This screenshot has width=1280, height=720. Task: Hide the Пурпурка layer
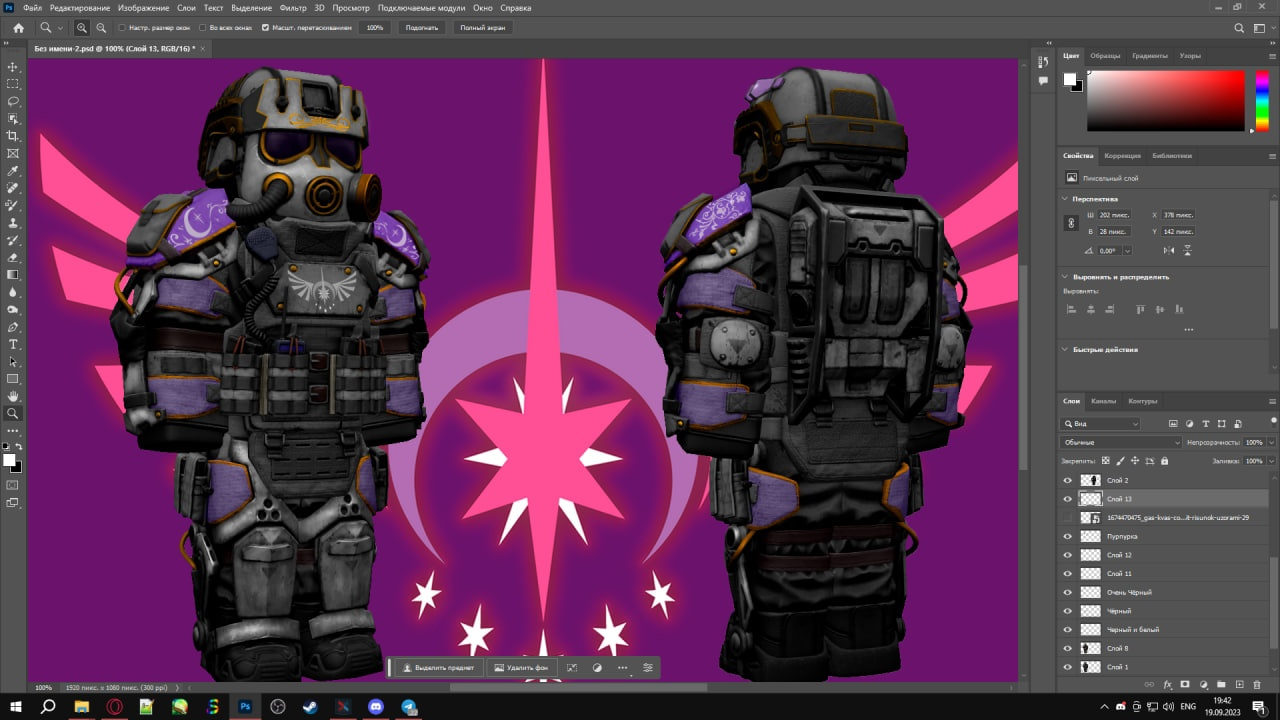tap(1067, 537)
